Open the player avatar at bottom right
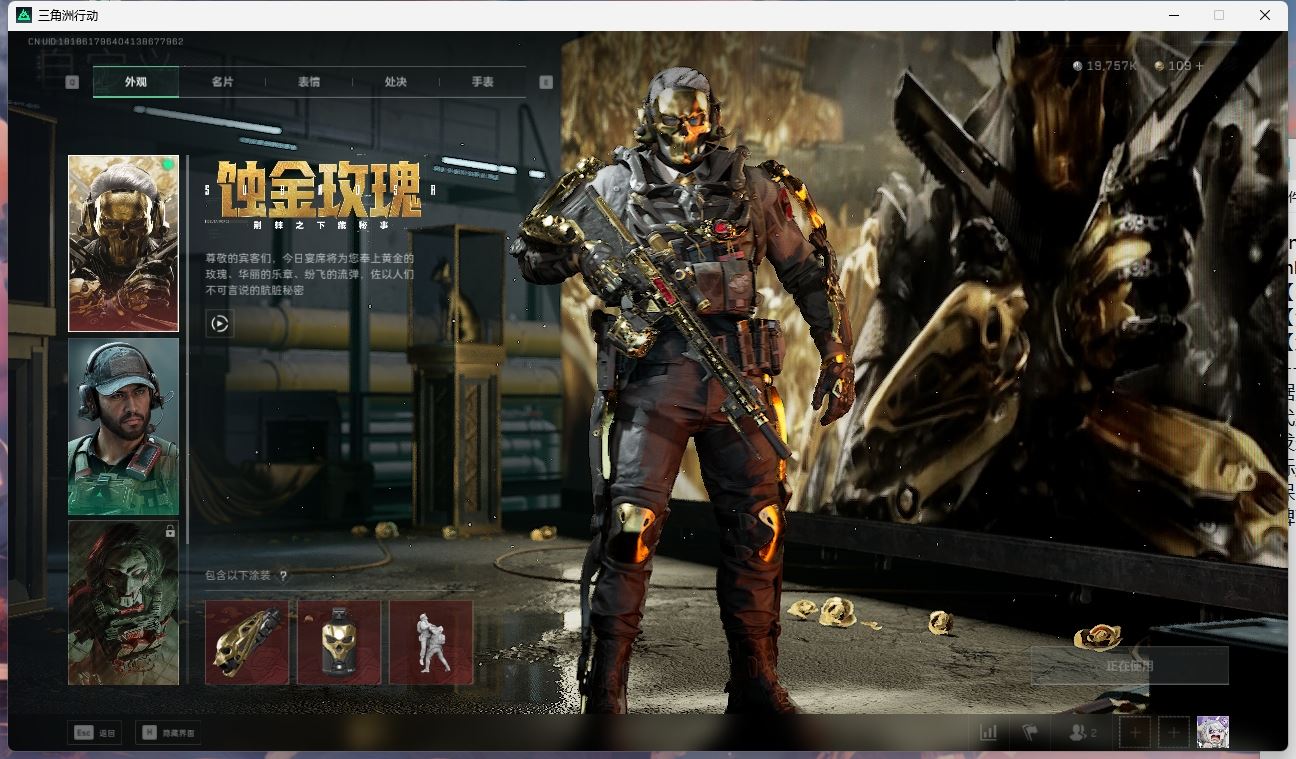This screenshot has width=1296, height=759. click(x=1212, y=733)
